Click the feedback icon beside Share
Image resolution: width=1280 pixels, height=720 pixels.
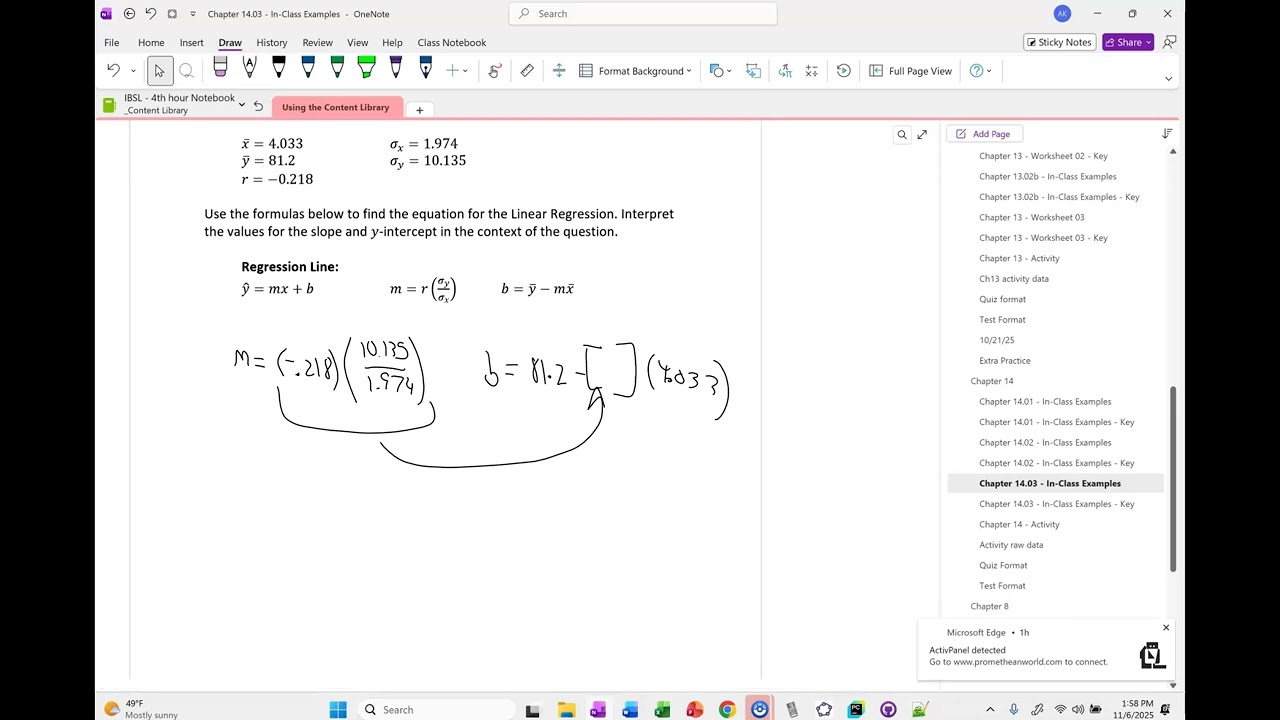pyautogui.click(x=1169, y=42)
